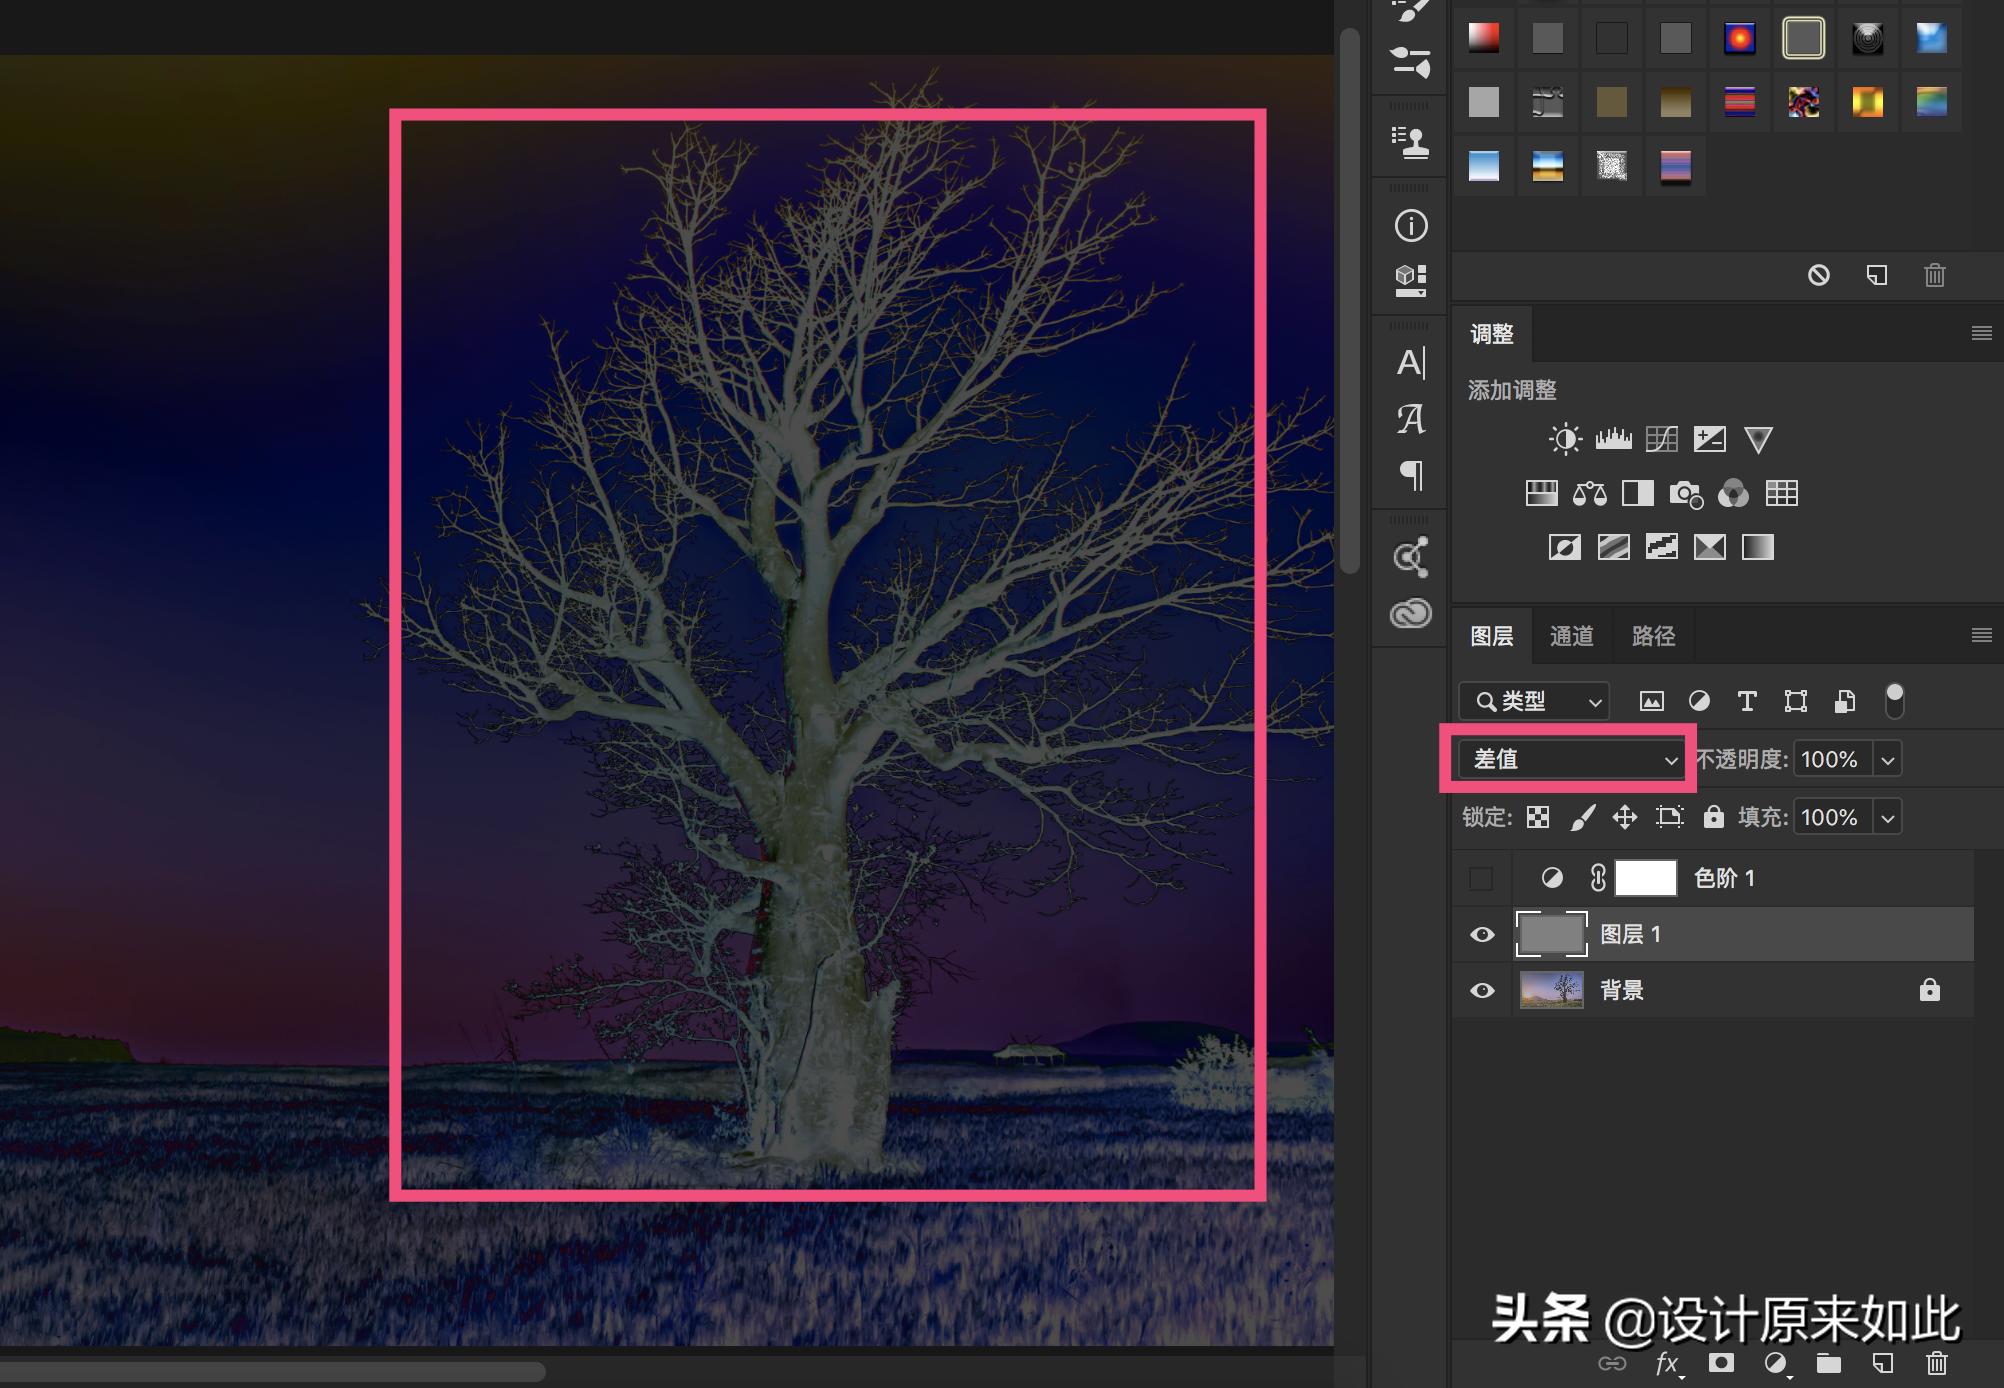Viewport: 2004px width, 1388px height.
Task: Show the hidden 色阶 1 layer
Action: click(x=1481, y=878)
